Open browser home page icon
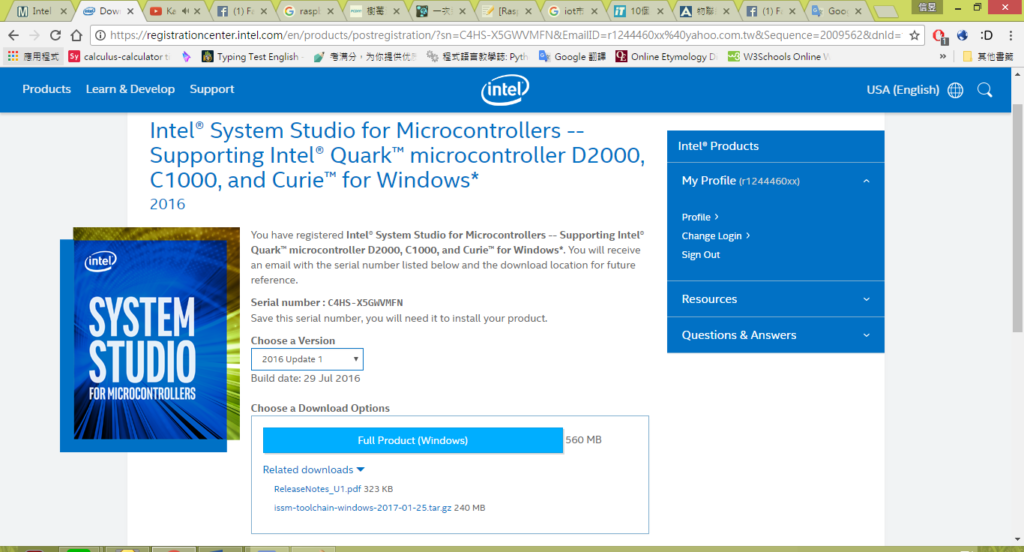 76,35
